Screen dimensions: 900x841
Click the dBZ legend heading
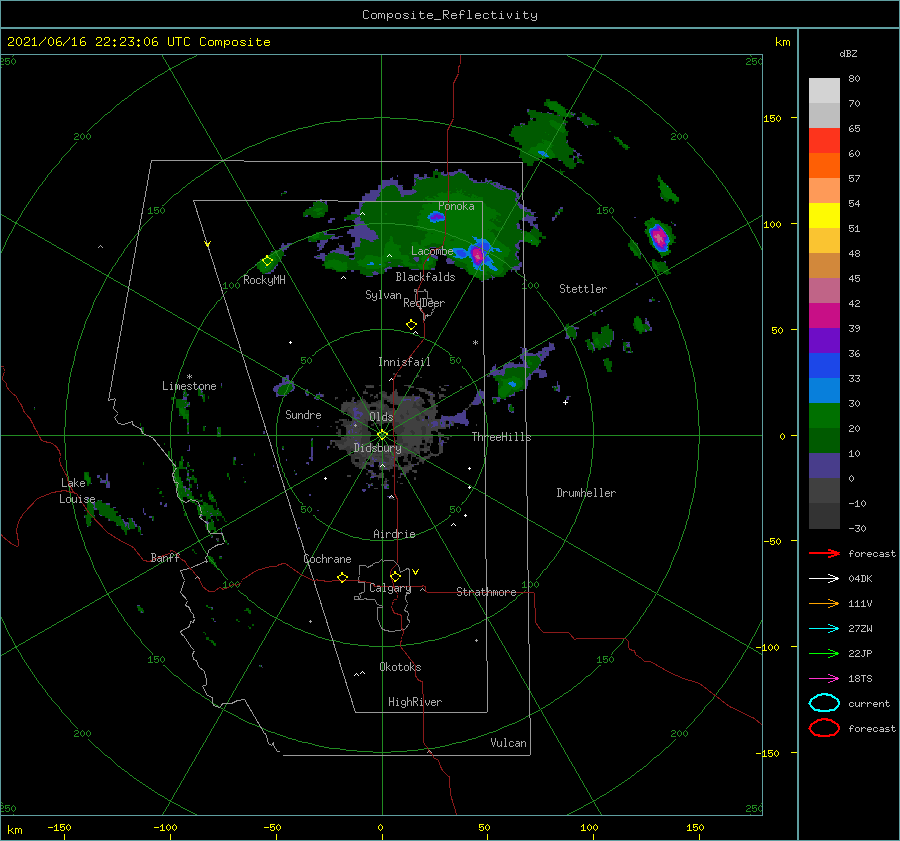[x=848, y=54]
